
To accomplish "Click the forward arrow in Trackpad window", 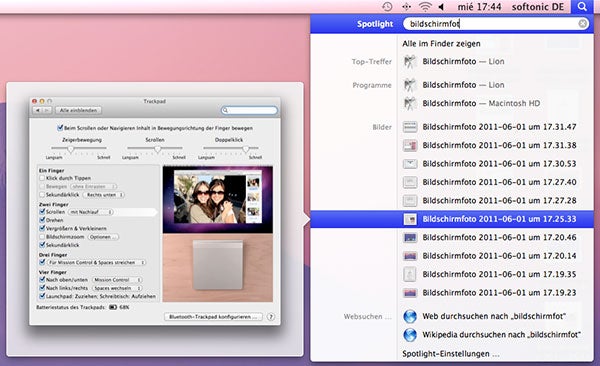I will [47, 110].
